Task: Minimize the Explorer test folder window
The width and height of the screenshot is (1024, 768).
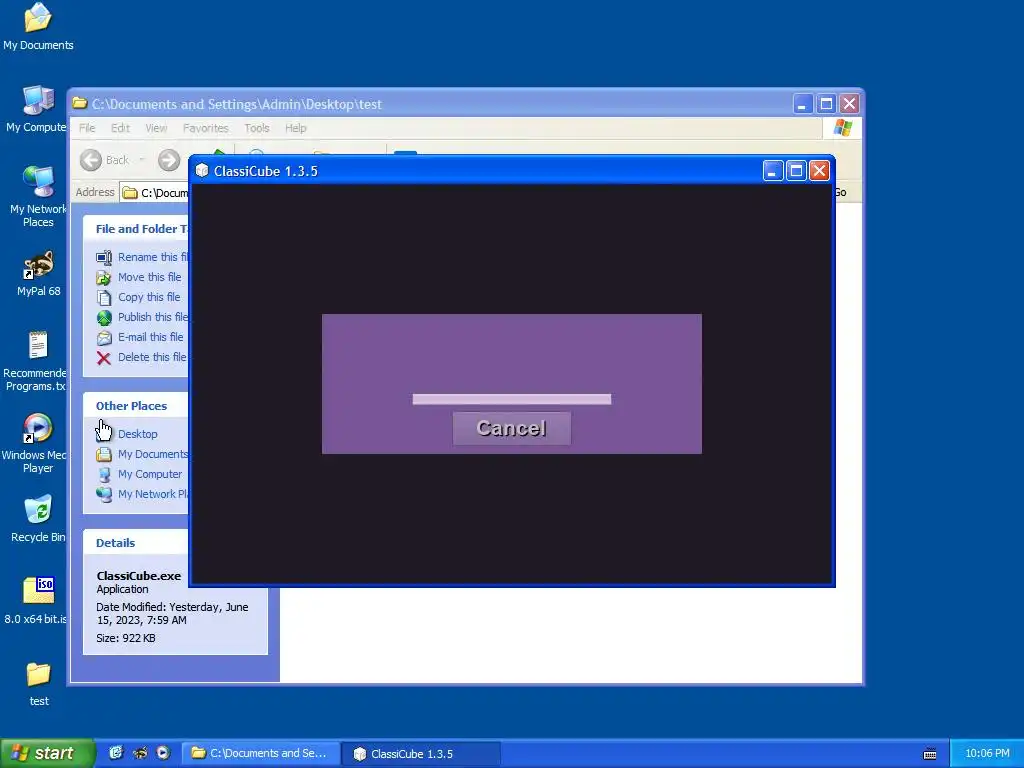Action: 803,104
